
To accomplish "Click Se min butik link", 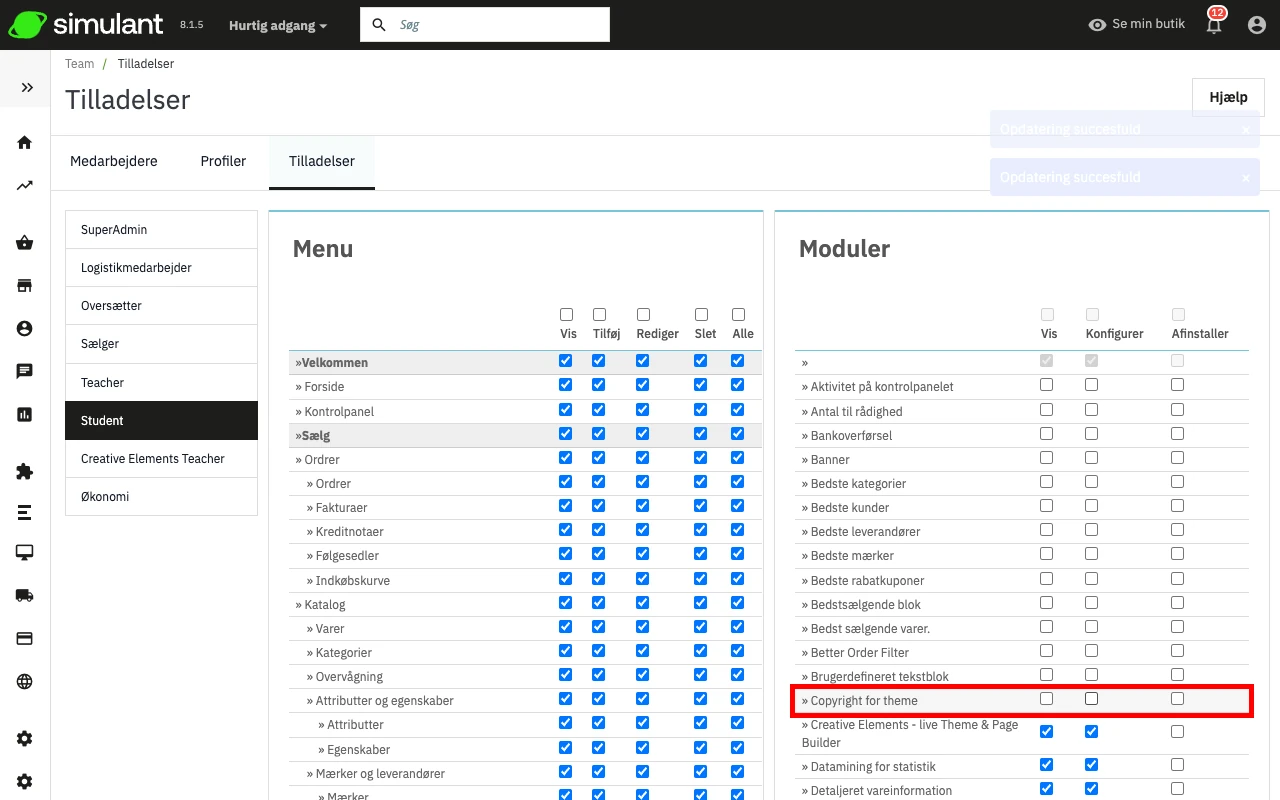I will click(x=1137, y=24).
